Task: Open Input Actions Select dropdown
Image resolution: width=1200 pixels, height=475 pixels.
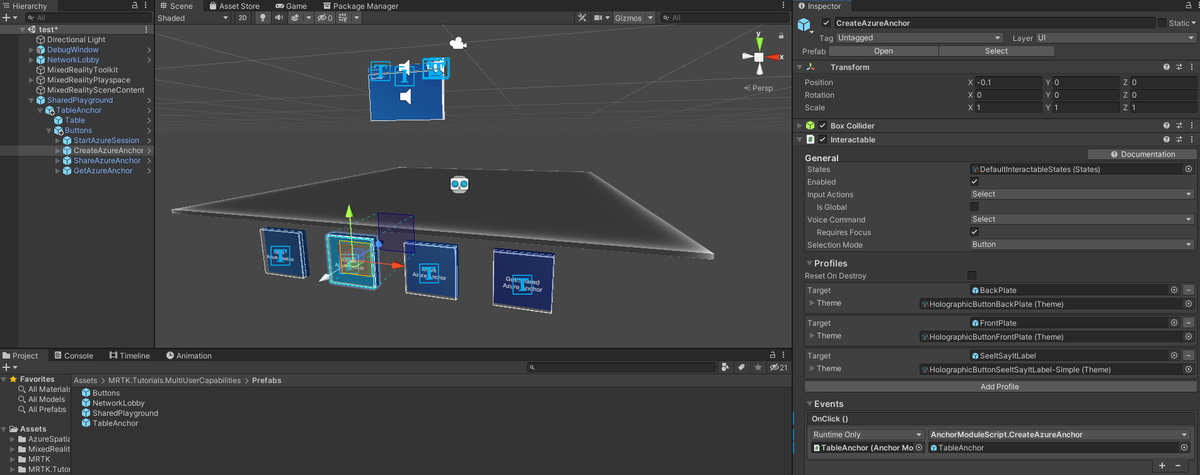Action: pyautogui.click(x=1081, y=195)
